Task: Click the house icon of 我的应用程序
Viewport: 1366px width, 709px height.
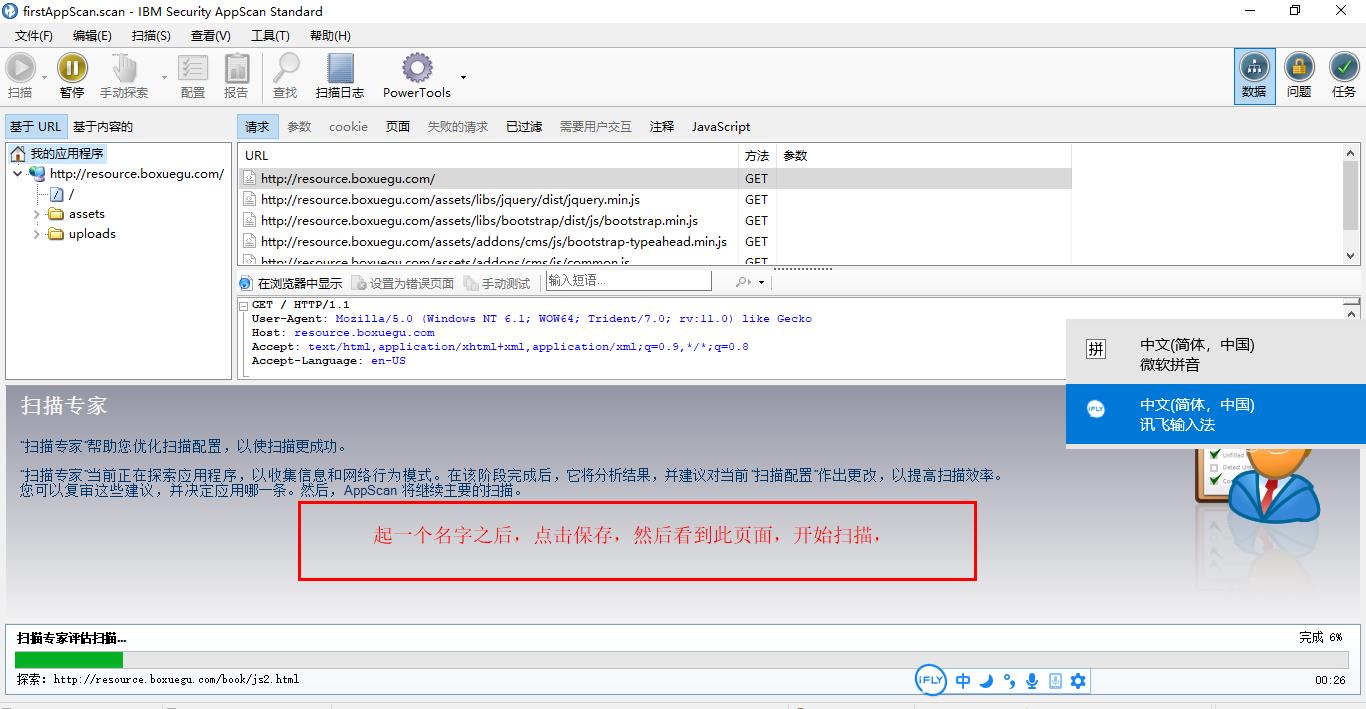Action: [18, 154]
